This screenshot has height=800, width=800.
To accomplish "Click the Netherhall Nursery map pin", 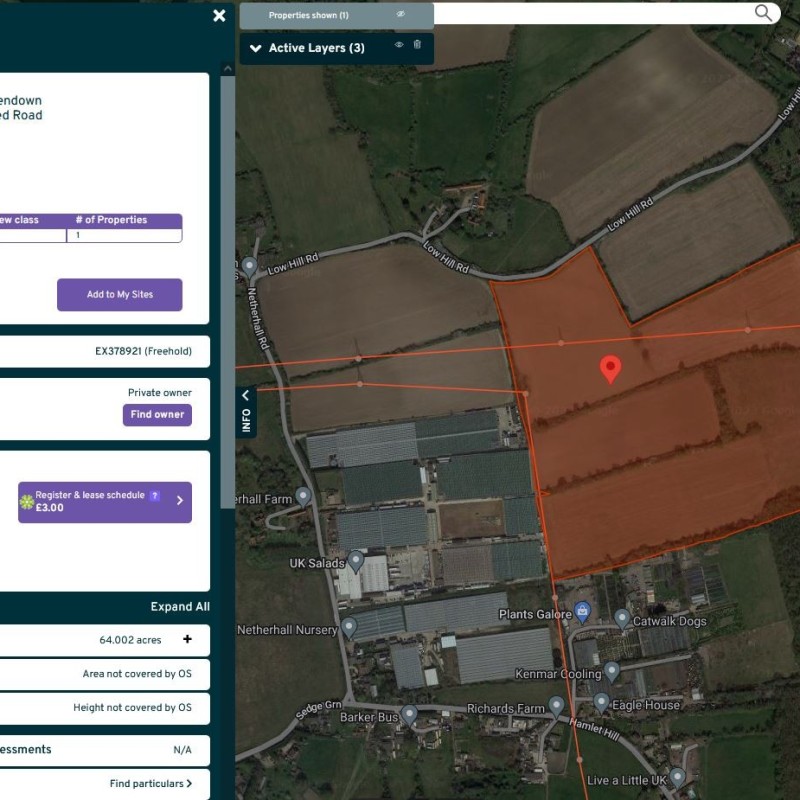I will [x=349, y=627].
